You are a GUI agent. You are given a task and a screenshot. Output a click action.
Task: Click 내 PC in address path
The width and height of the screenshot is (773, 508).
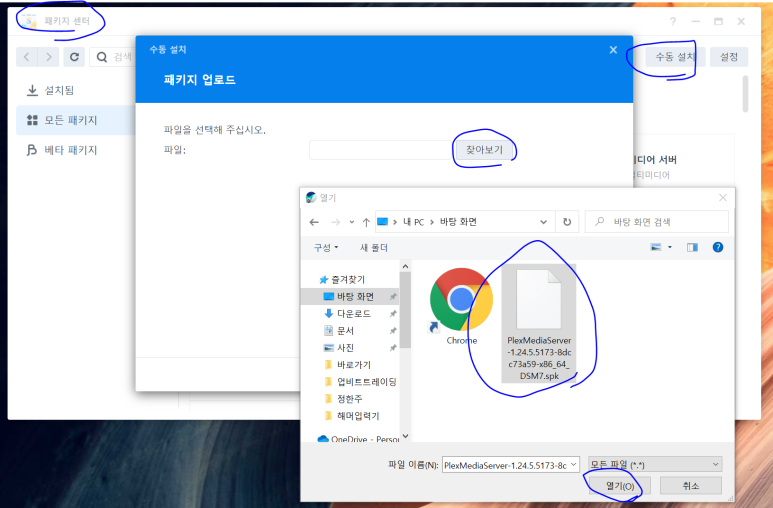pyautogui.click(x=413, y=222)
